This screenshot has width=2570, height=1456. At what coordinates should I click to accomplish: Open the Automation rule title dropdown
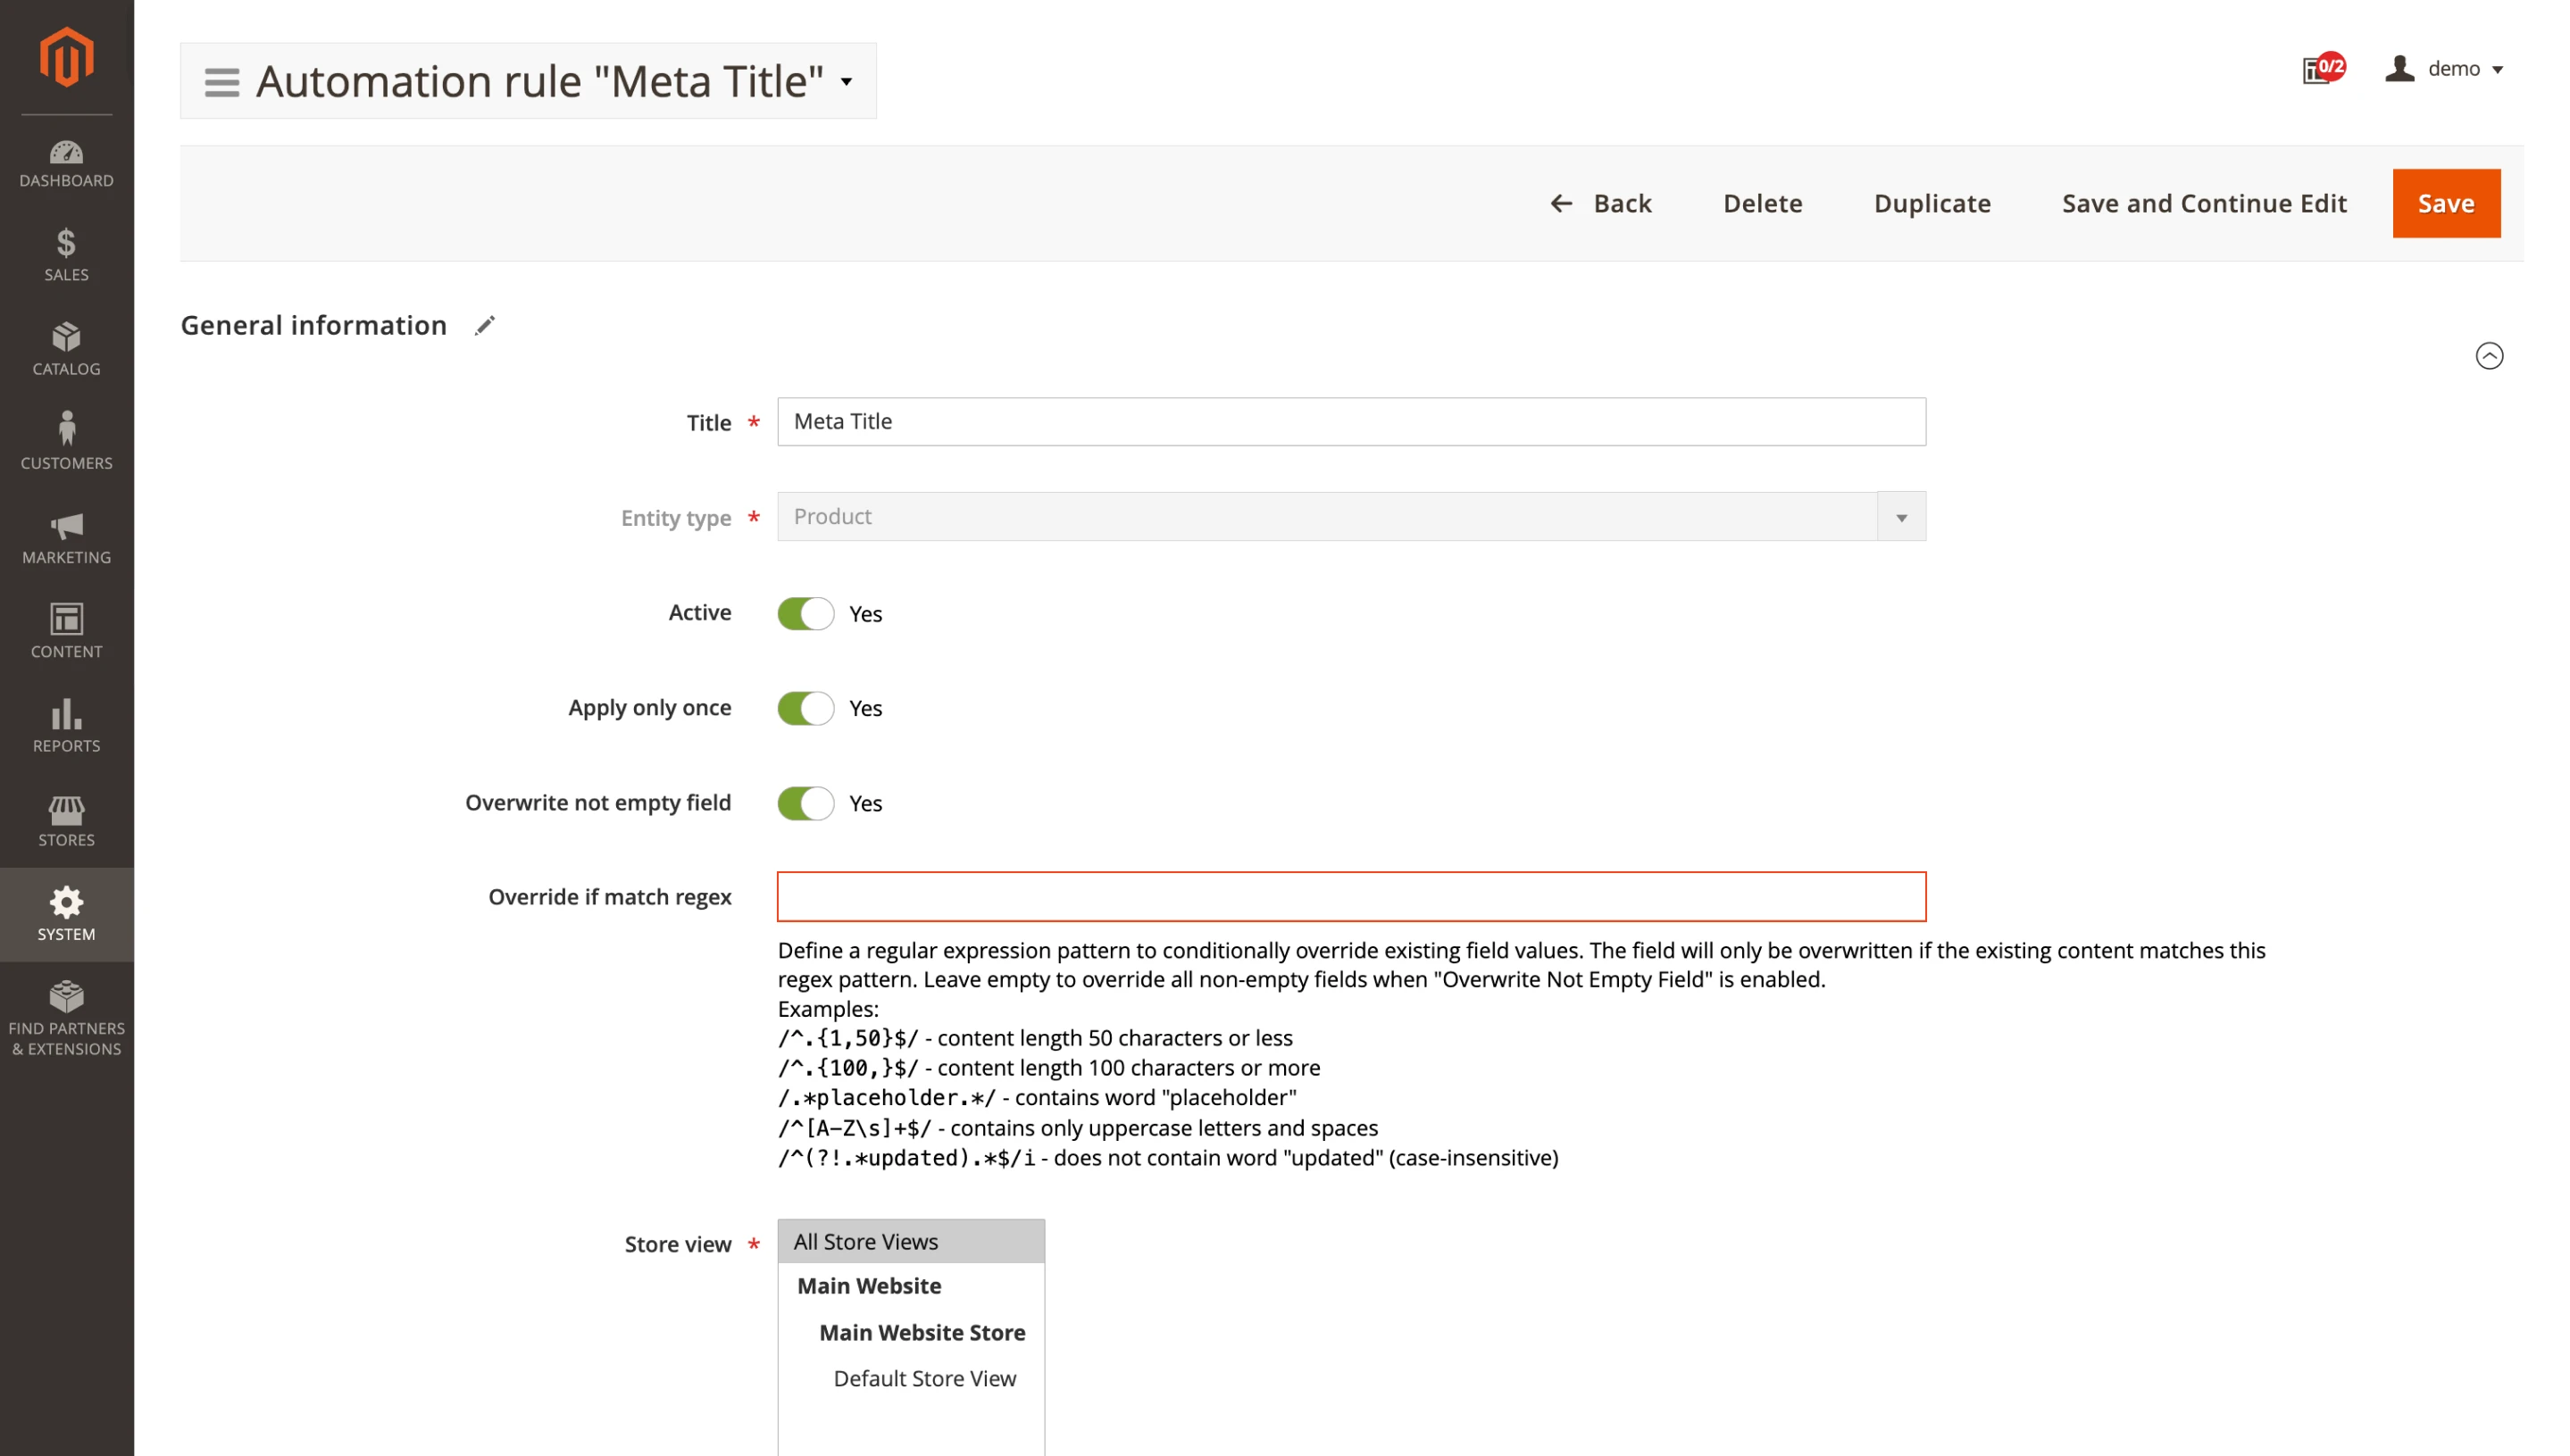(845, 82)
